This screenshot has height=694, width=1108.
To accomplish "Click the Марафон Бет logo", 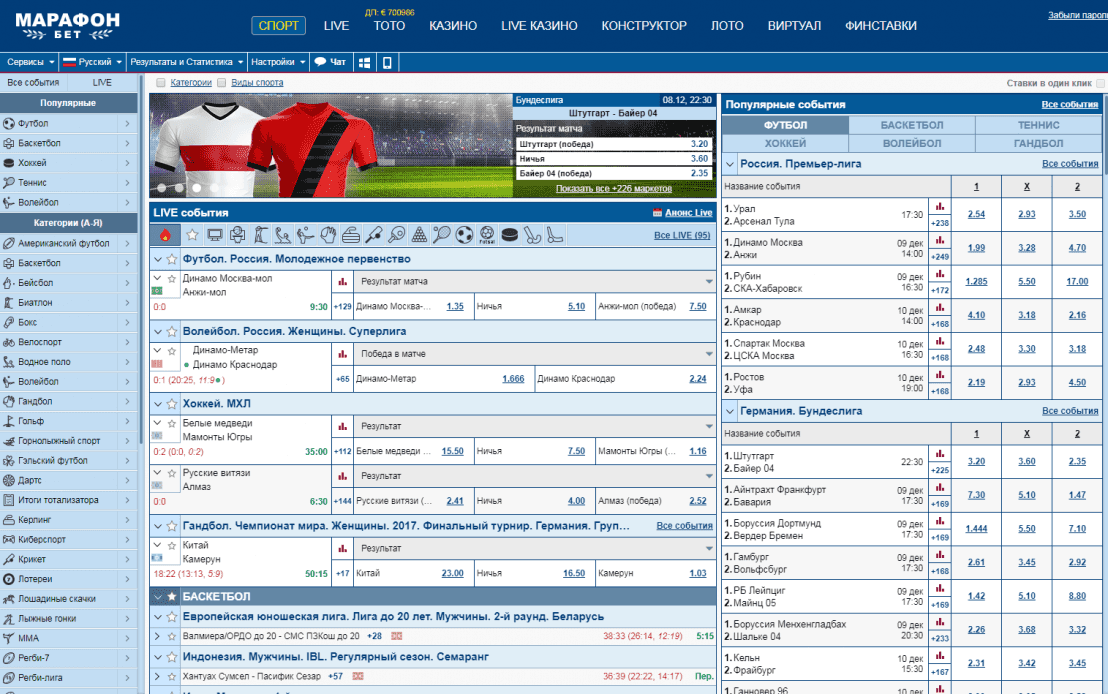I will [68, 25].
